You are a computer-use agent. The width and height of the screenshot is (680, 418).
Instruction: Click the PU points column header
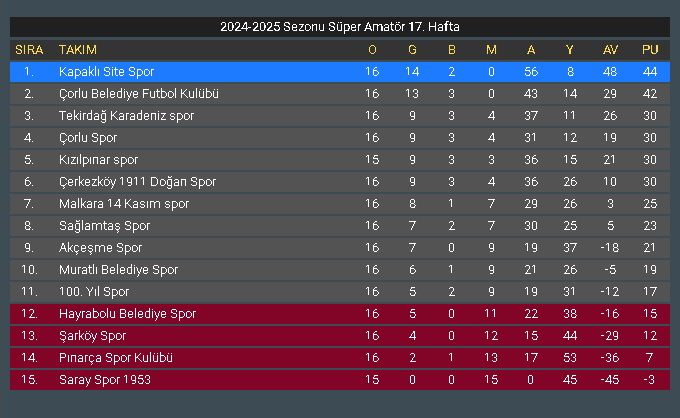tap(650, 50)
